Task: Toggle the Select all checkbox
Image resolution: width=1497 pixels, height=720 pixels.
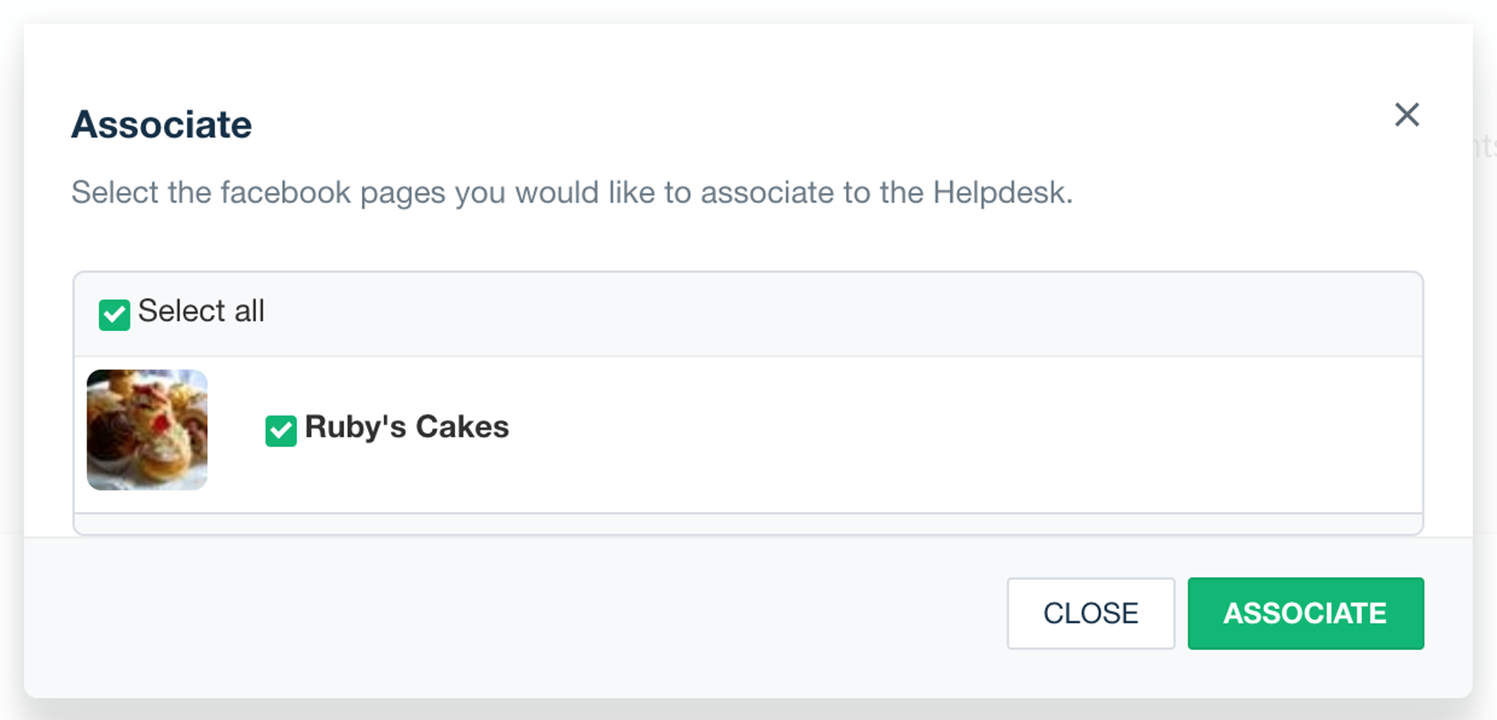Action: click(114, 314)
